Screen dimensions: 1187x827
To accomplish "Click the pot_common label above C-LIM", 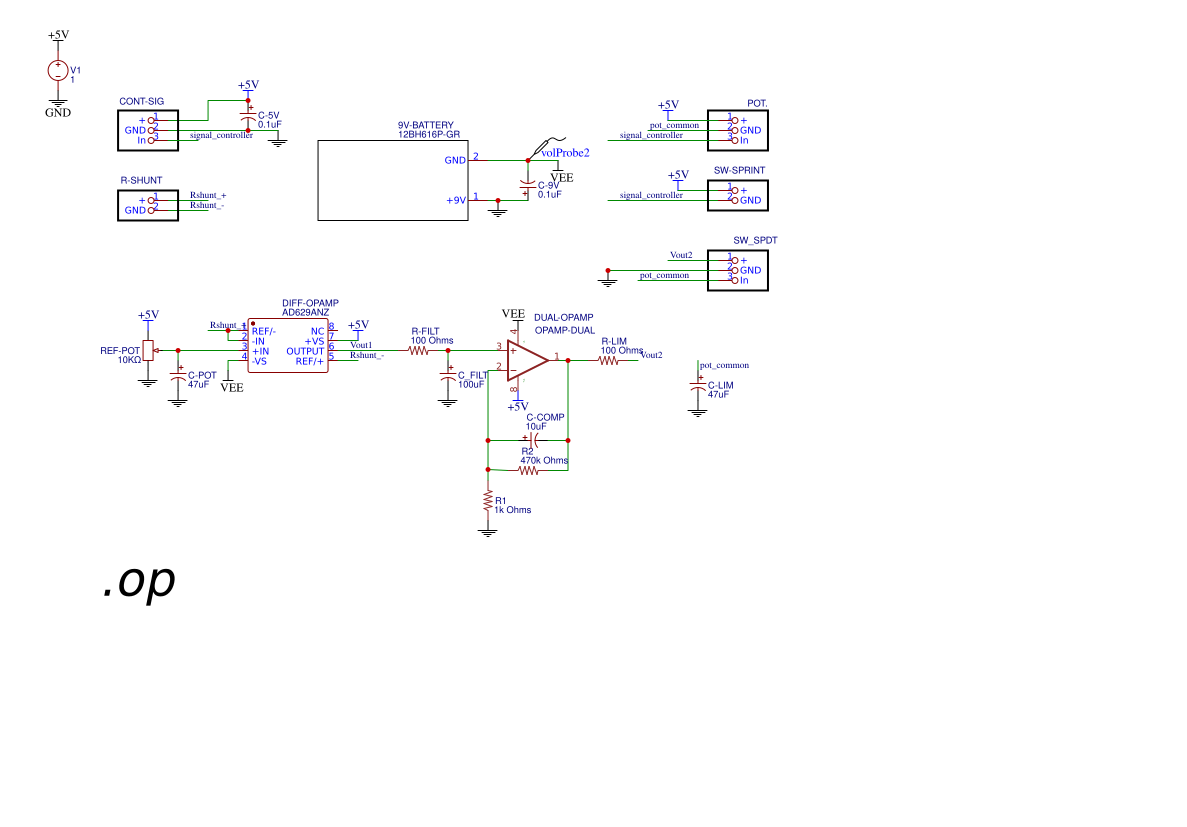I will pos(724,365).
